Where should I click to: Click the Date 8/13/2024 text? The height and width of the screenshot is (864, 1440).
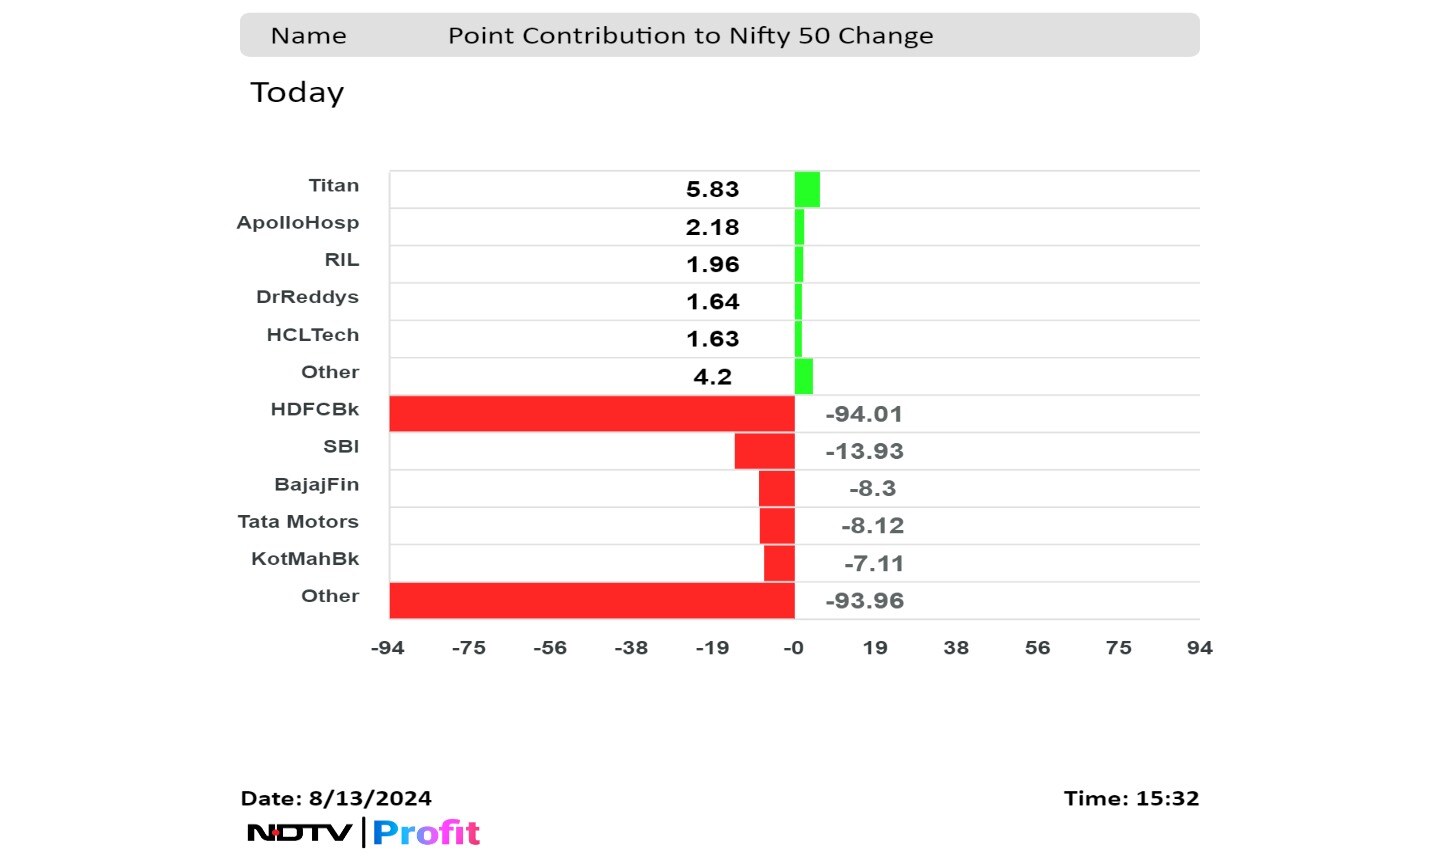pyautogui.click(x=336, y=798)
